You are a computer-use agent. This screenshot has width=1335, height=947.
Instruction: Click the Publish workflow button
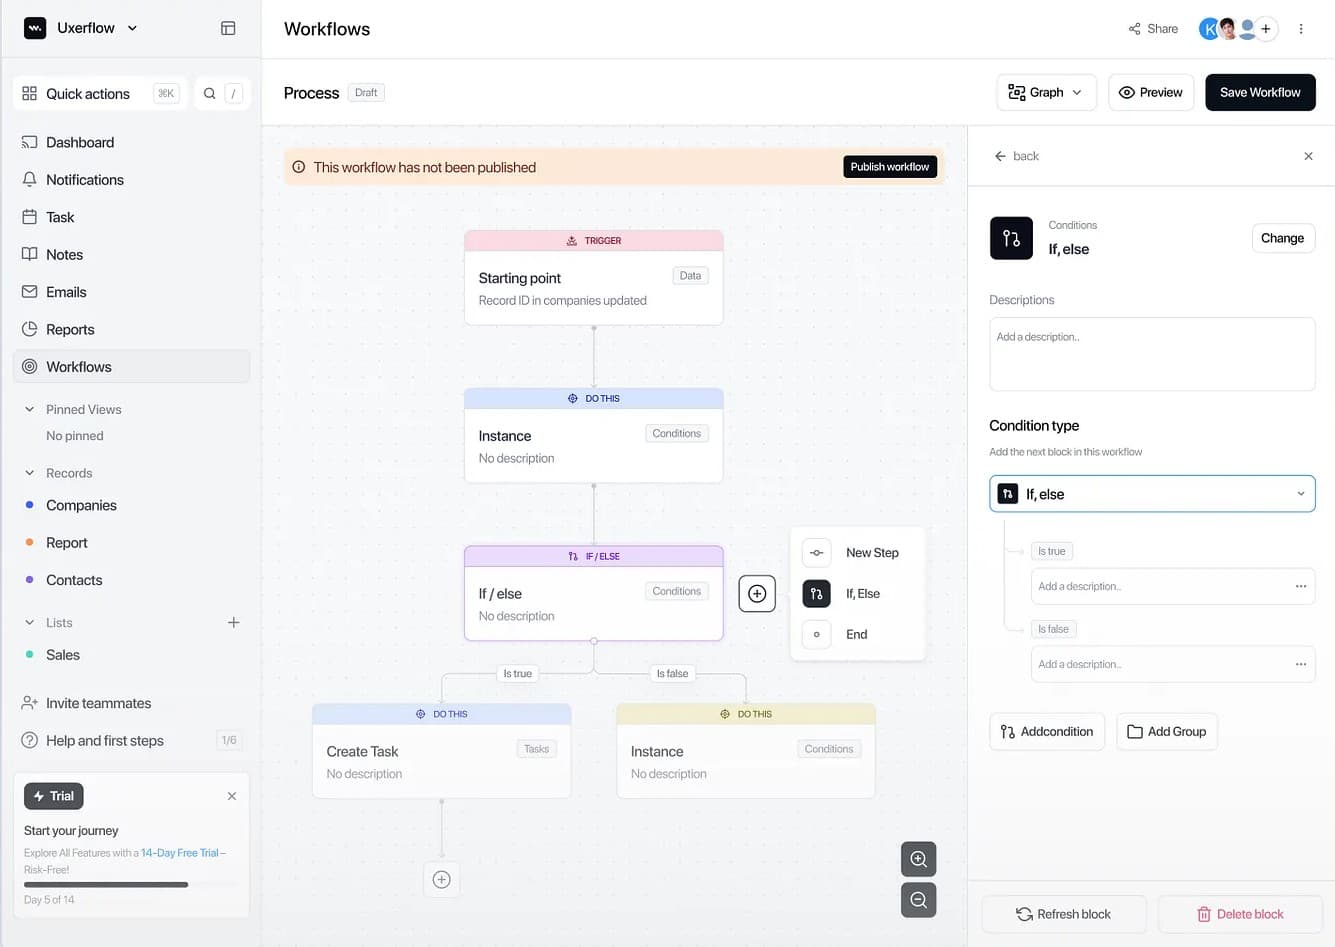click(x=889, y=167)
